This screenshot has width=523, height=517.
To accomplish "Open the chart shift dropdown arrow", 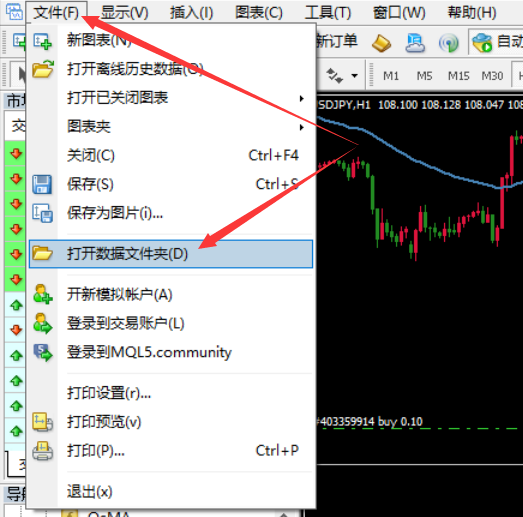I will point(355,76).
